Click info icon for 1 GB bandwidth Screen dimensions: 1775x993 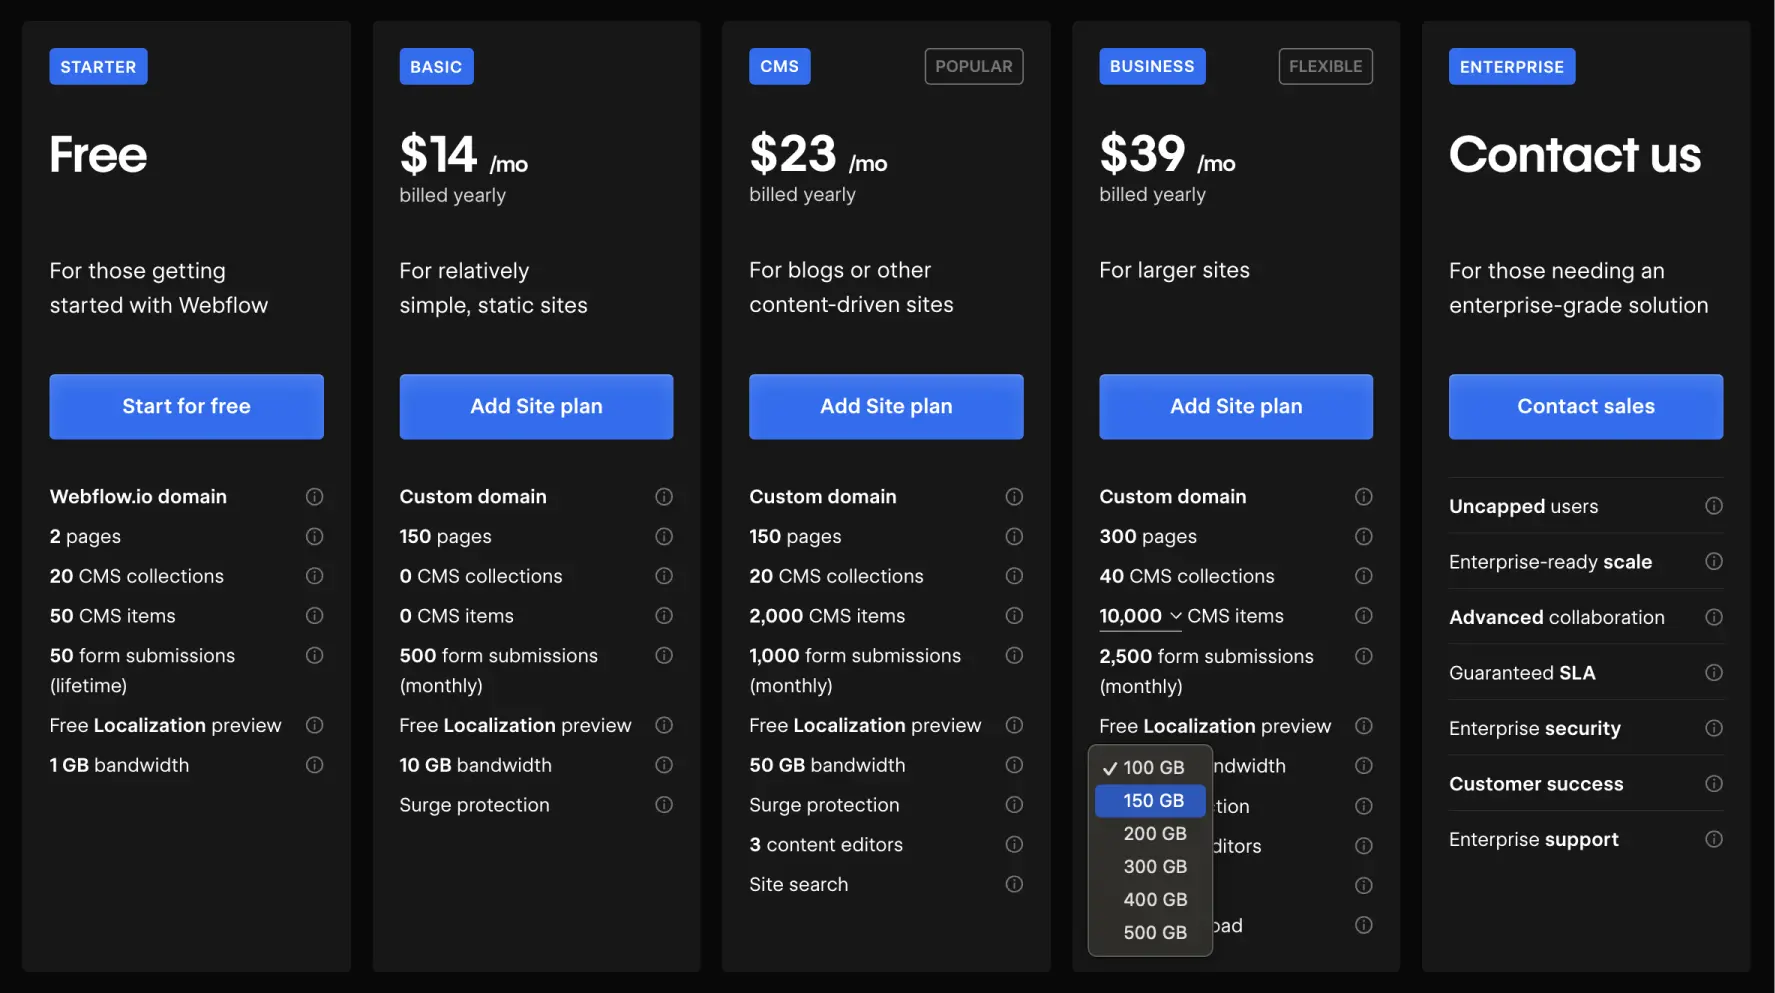pos(314,765)
